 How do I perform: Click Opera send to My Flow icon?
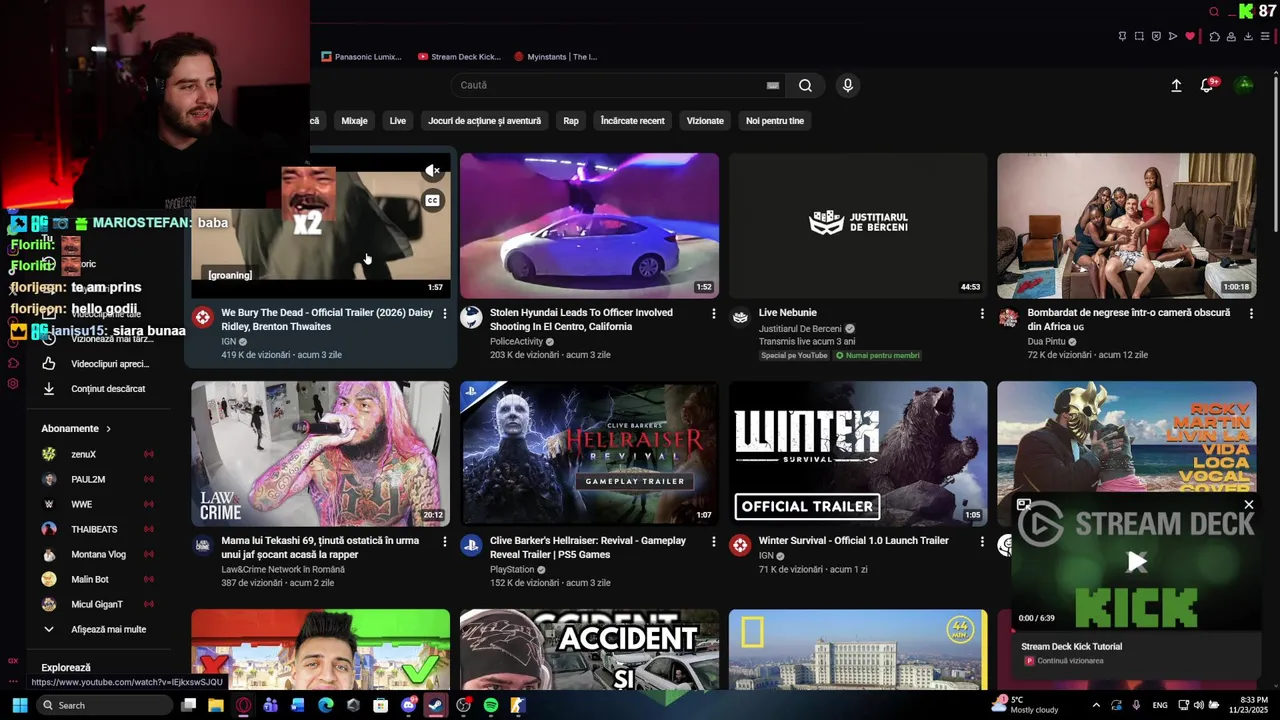(x=1173, y=37)
